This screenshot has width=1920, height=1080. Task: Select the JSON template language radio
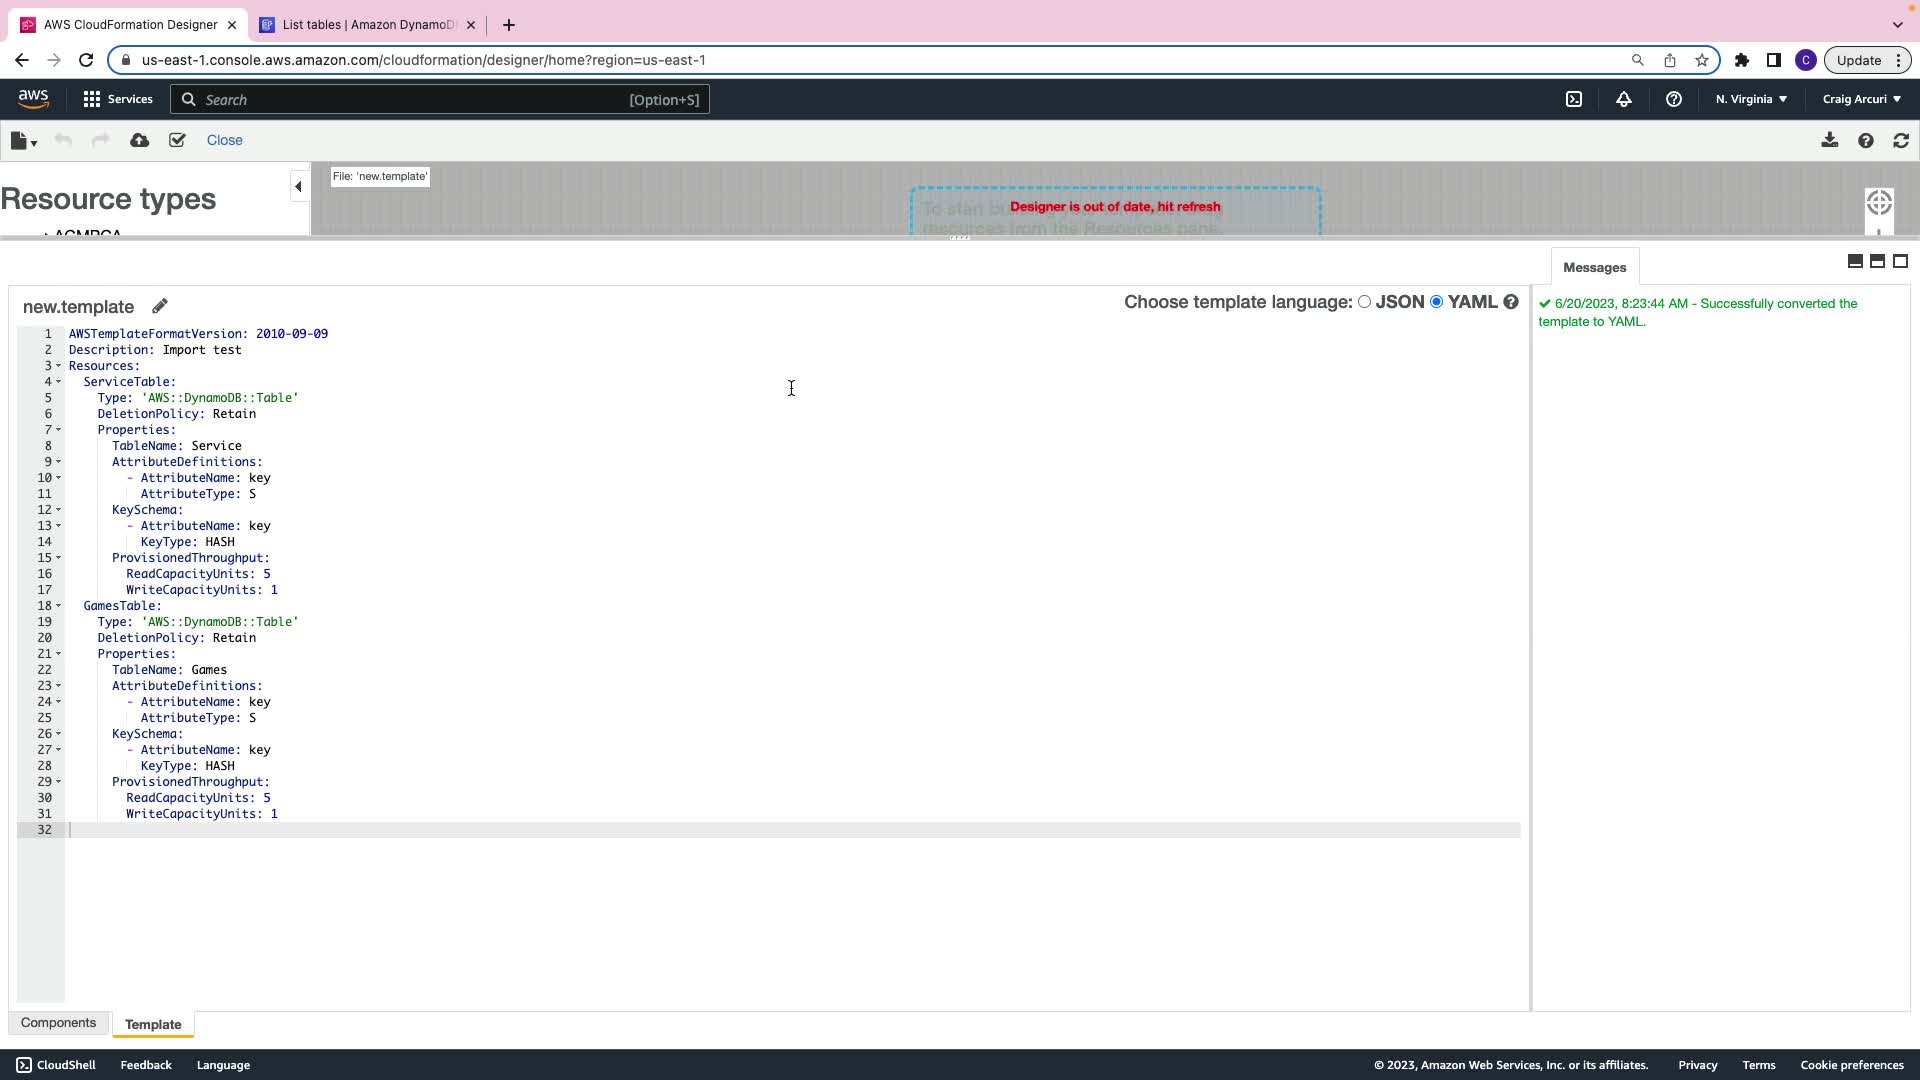click(x=1364, y=302)
